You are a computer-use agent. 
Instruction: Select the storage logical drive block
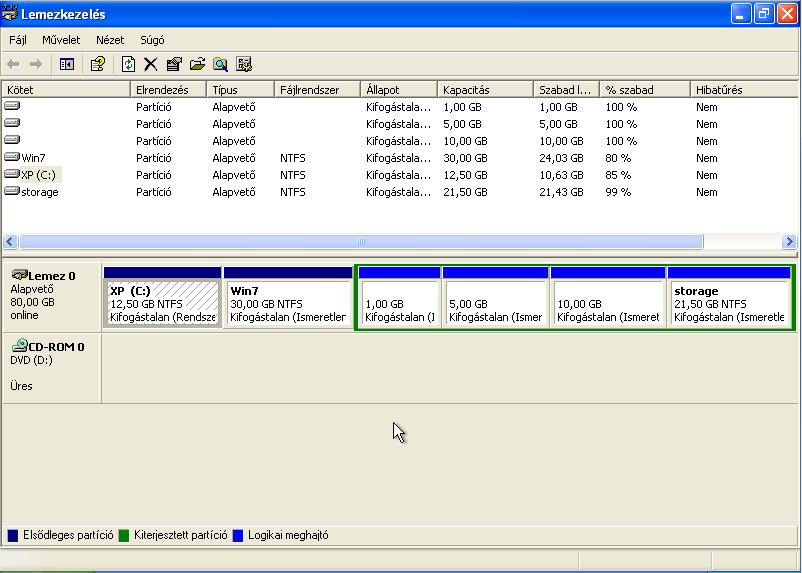click(x=729, y=297)
